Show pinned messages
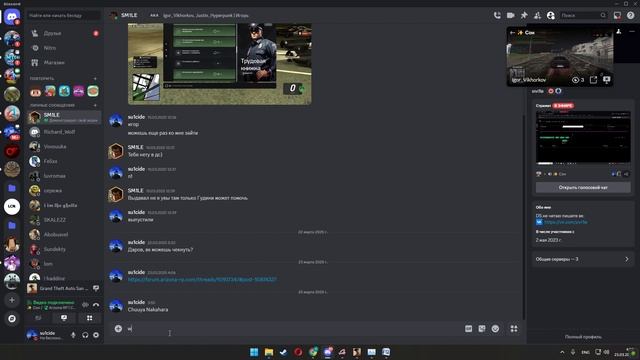 pos(524,15)
